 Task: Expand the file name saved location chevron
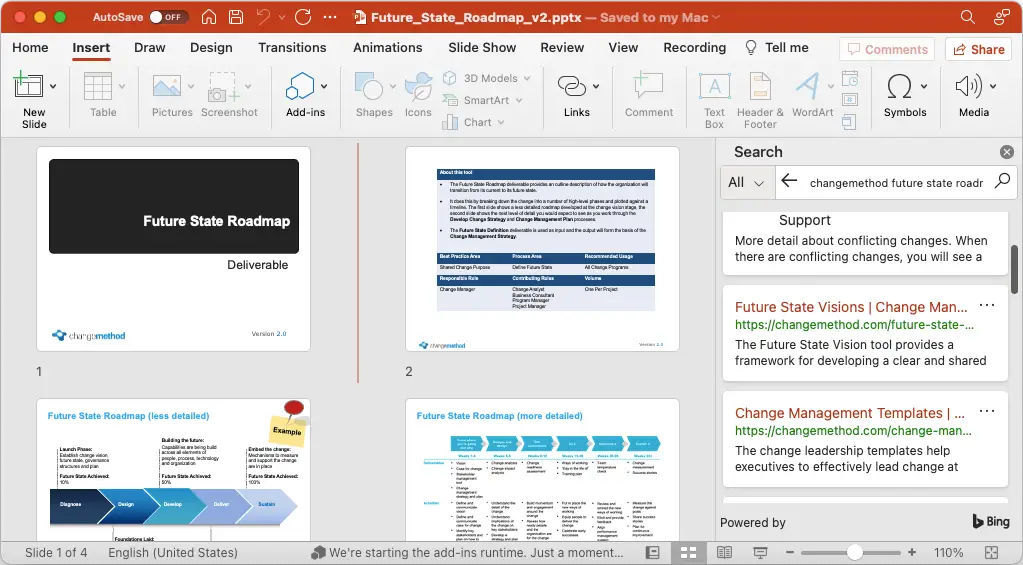[x=716, y=18]
